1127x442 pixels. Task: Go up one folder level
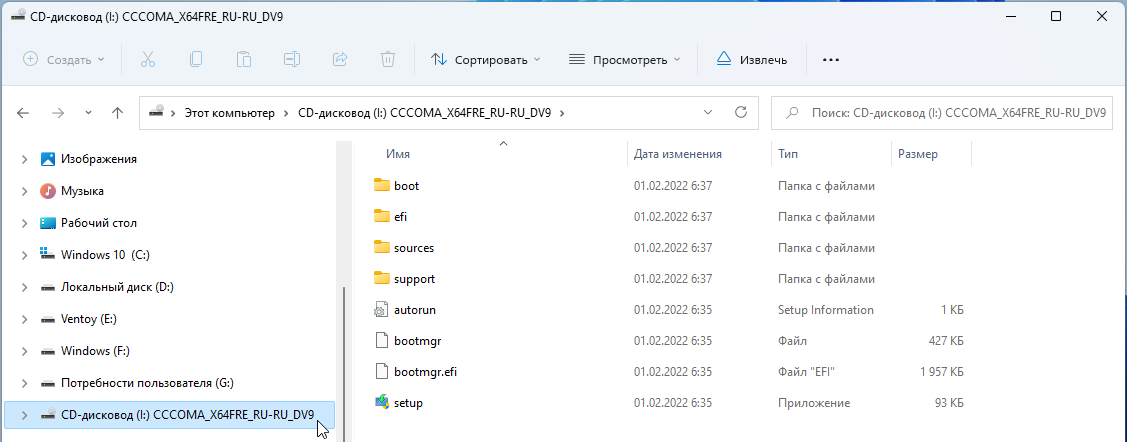(x=118, y=113)
